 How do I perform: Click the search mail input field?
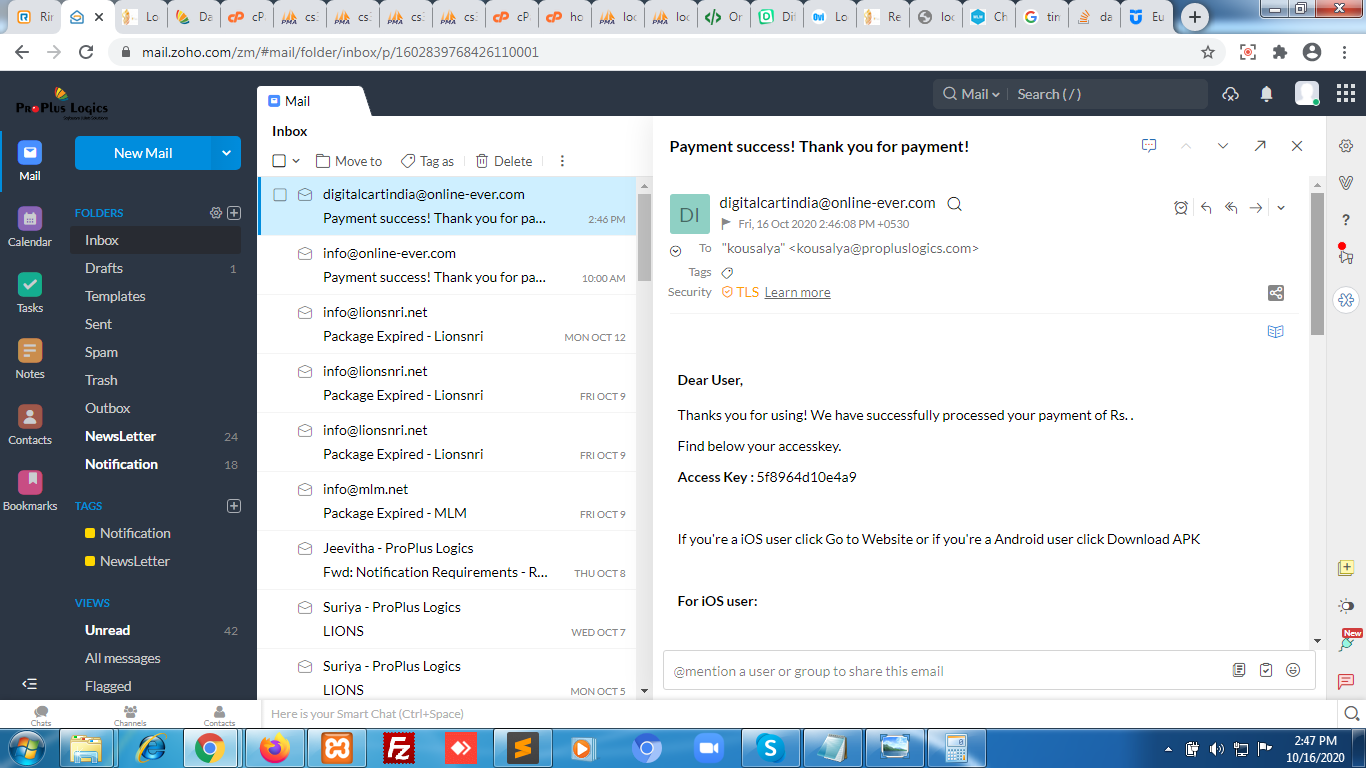click(1108, 94)
